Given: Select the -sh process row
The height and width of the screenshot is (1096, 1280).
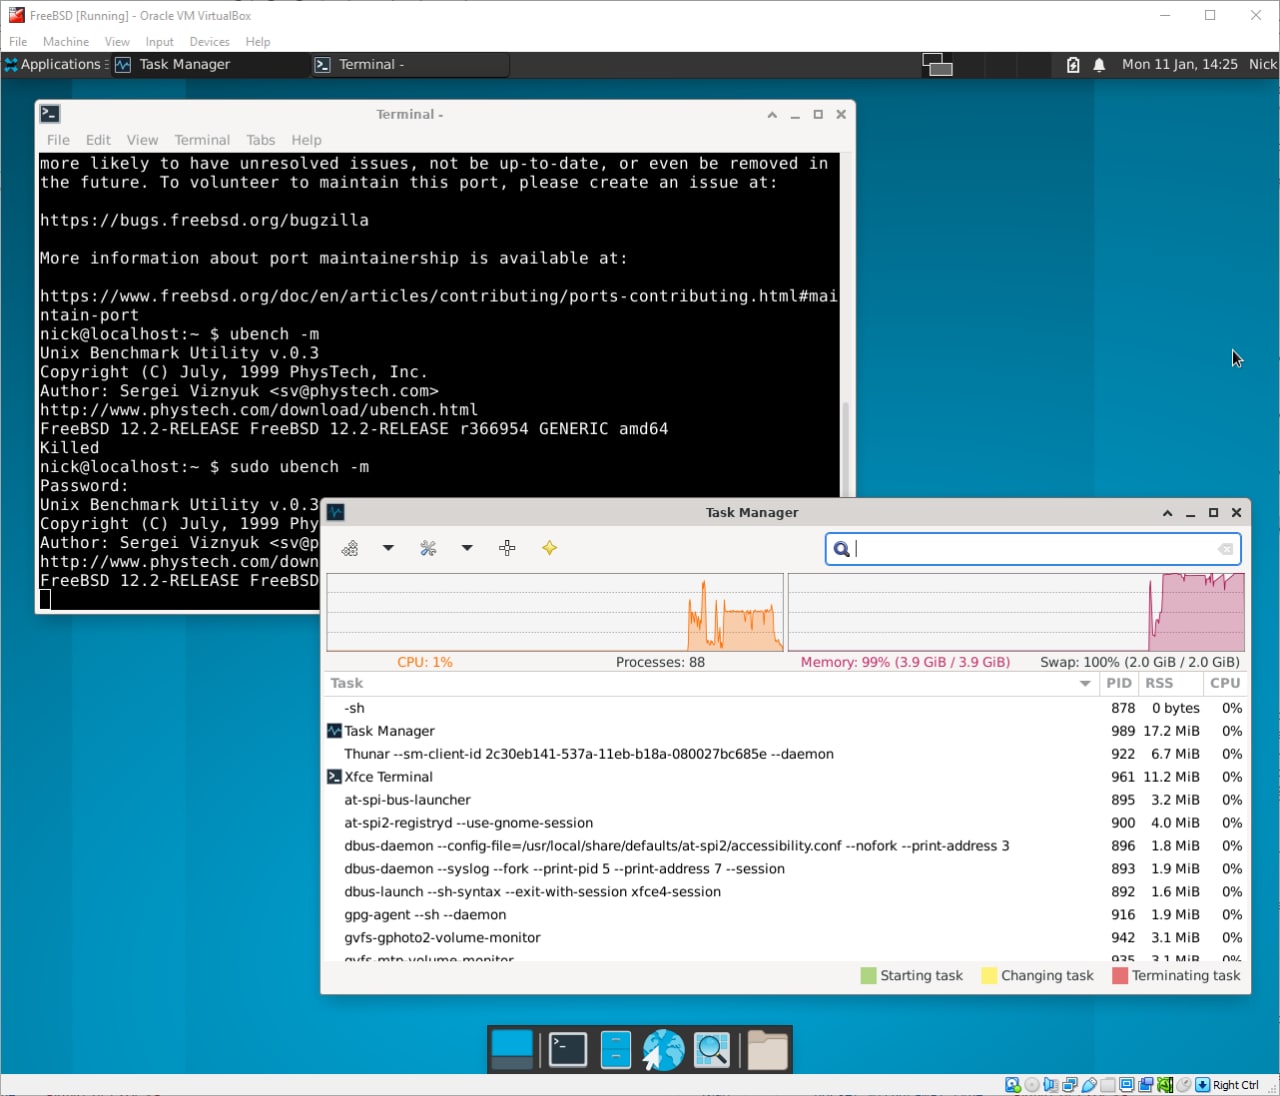Looking at the screenshot, I should (785, 708).
